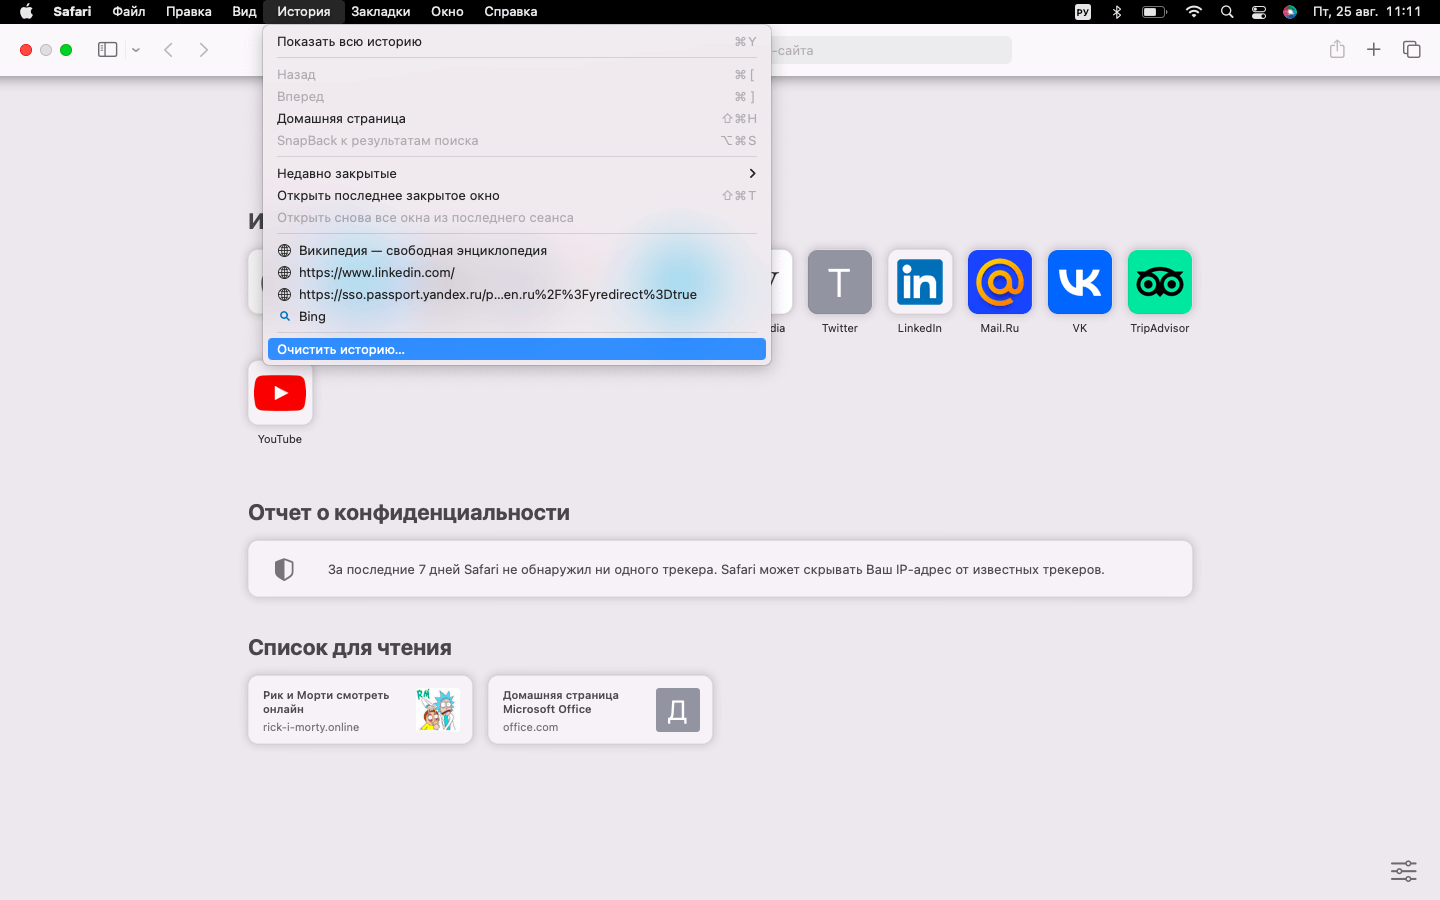Click the Рик и Морти thumbnail image
1440x900 pixels.
tap(437, 710)
